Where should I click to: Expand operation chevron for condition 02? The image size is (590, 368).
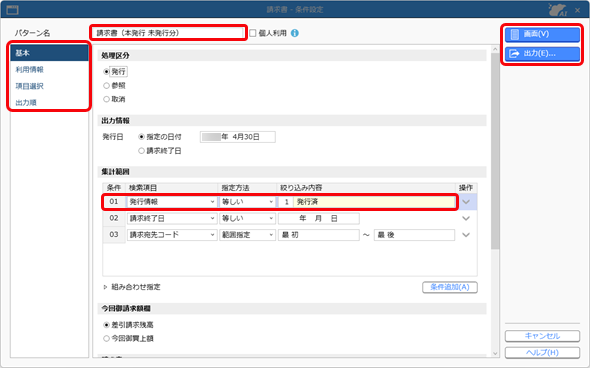point(466,219)
